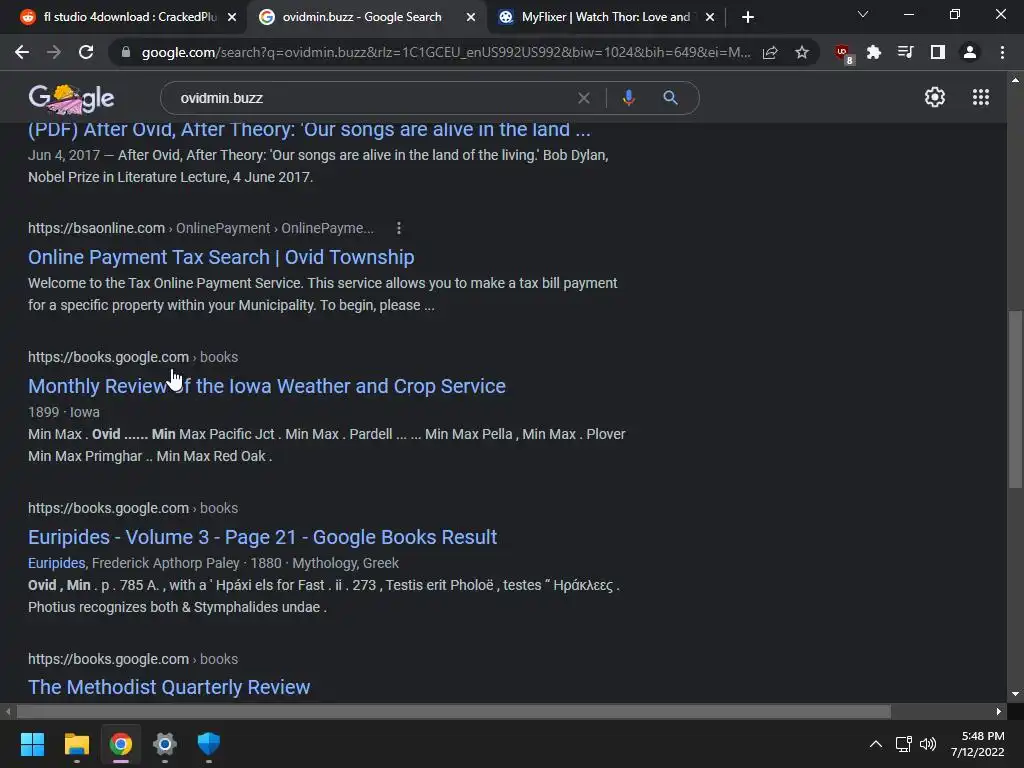1024x768 pixels.
Task: Open Online Payment Tax Search Ovid Township
Action: pos(221,257)
